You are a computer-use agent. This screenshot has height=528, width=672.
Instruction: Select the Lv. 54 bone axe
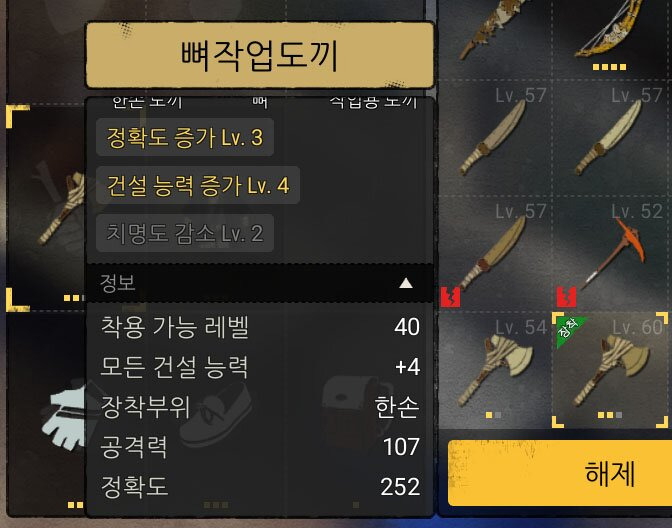click(x=495, y=370)
